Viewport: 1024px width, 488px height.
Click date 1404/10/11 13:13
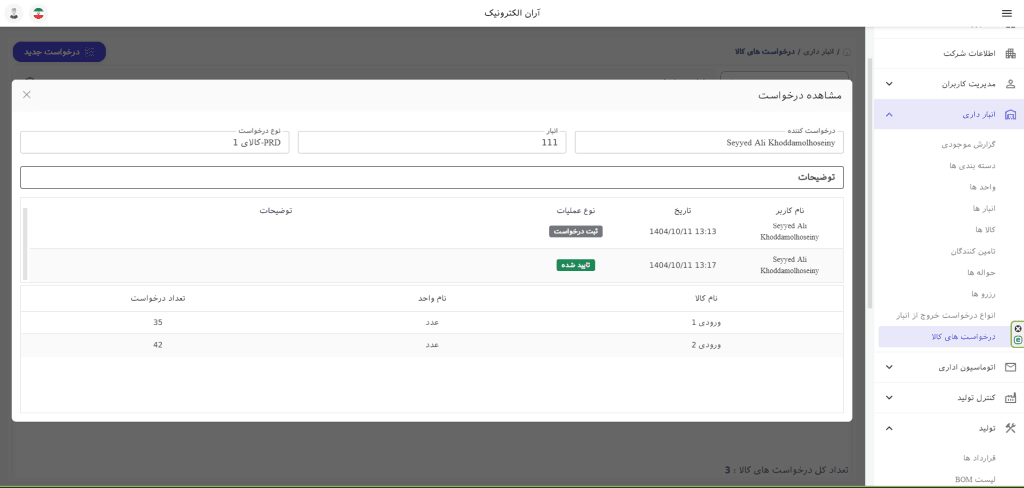683,231
